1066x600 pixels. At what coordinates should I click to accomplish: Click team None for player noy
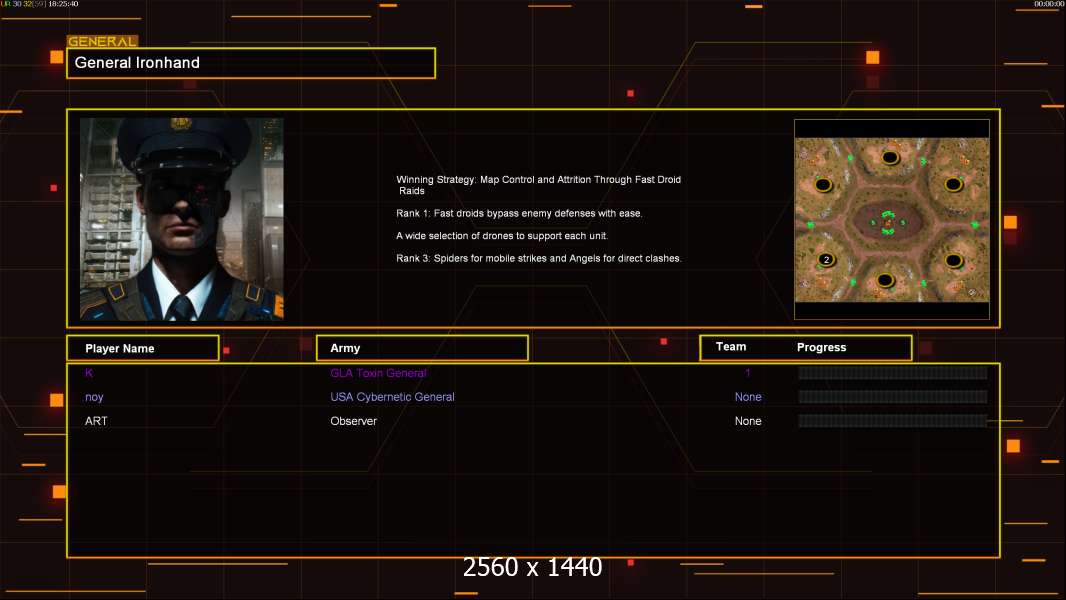pyautogui.click(x=748, y=397)
